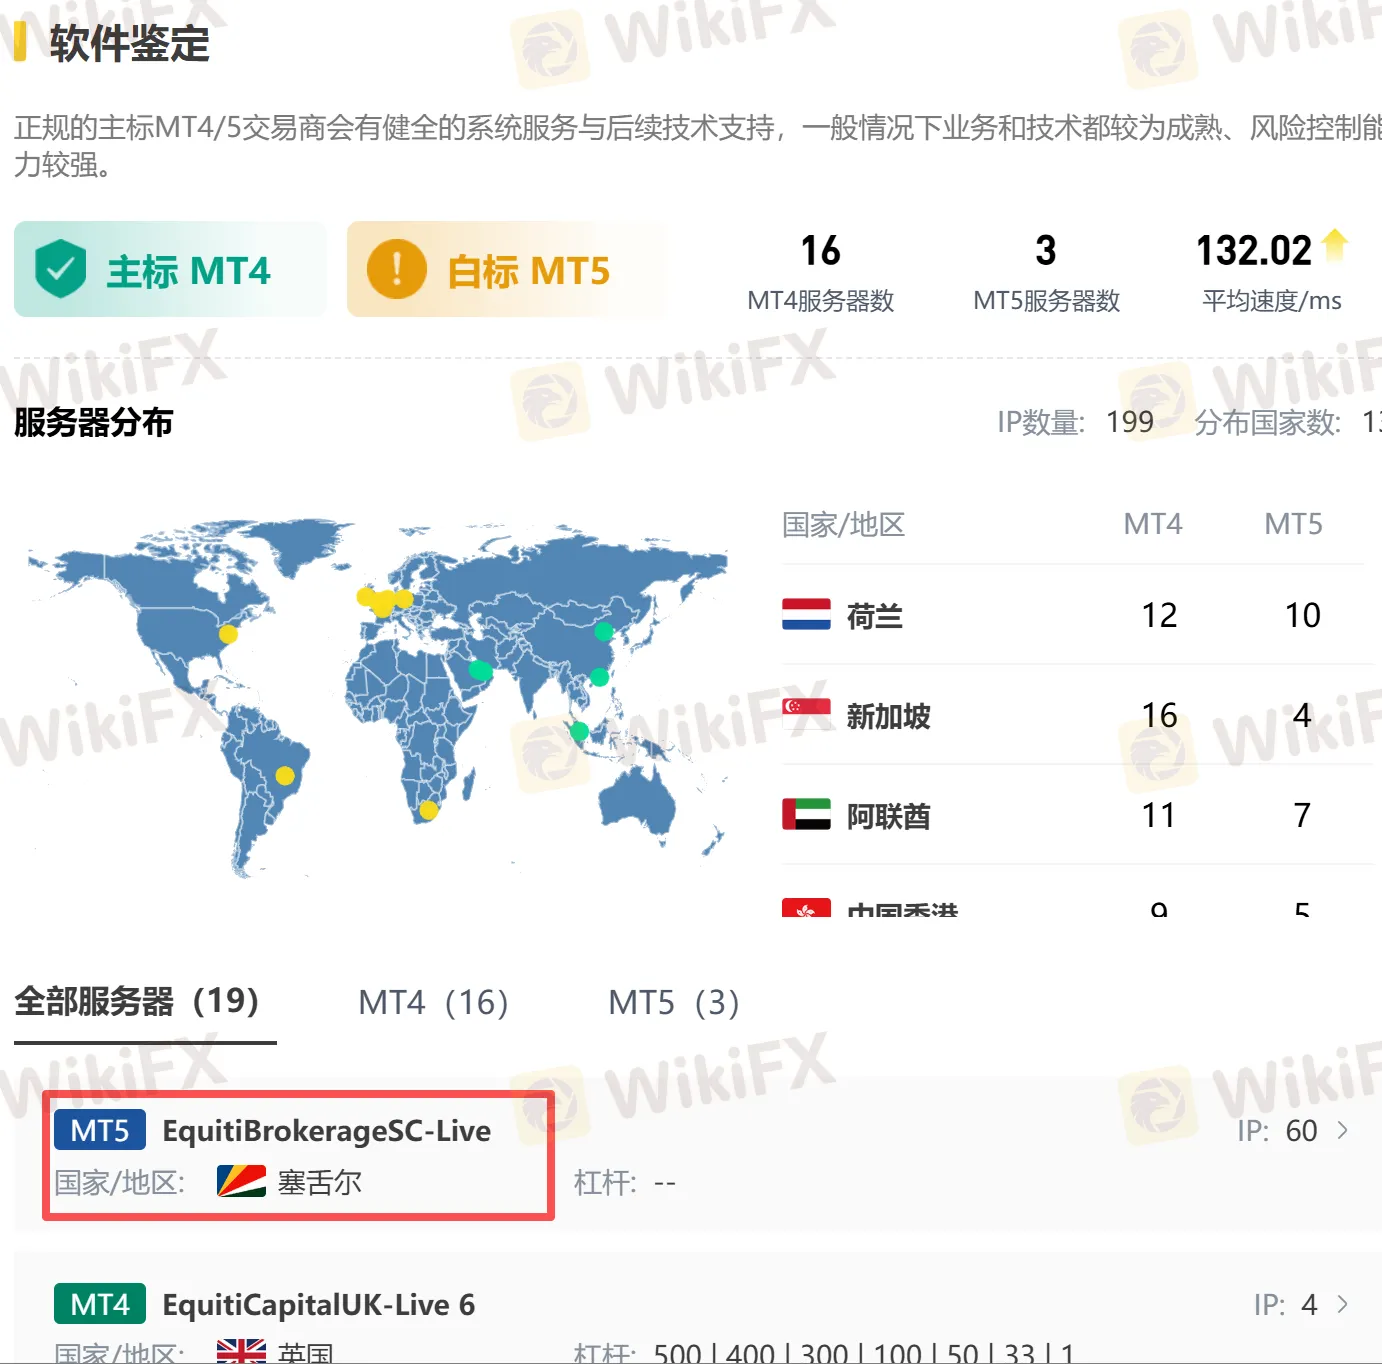Click the MT5 value 10 in the 荷兰 row

coord(1303,615)
